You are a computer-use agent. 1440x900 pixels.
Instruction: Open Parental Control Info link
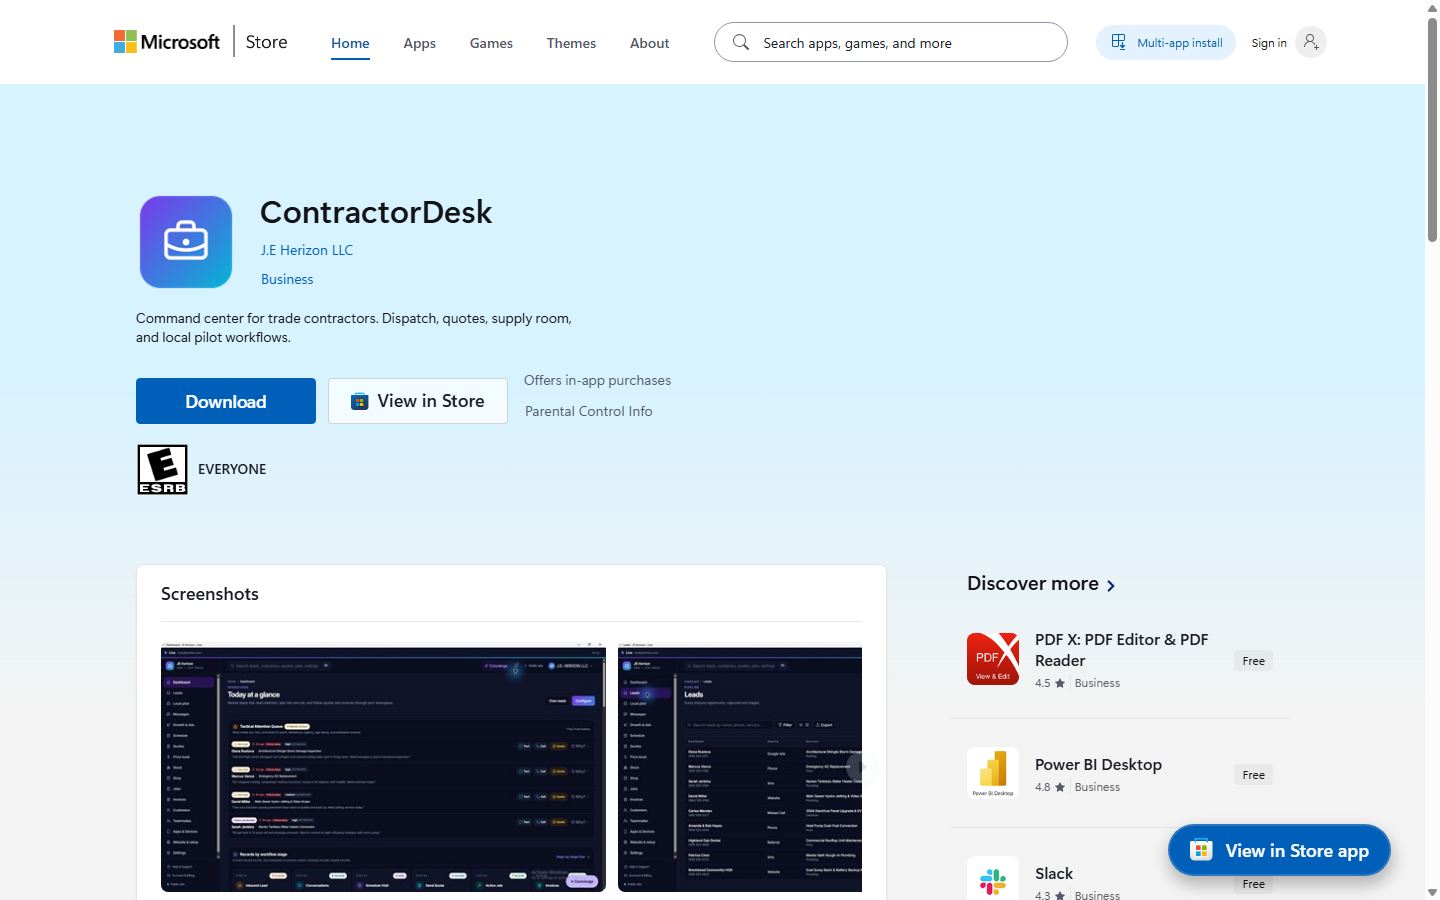coord(588,411)
